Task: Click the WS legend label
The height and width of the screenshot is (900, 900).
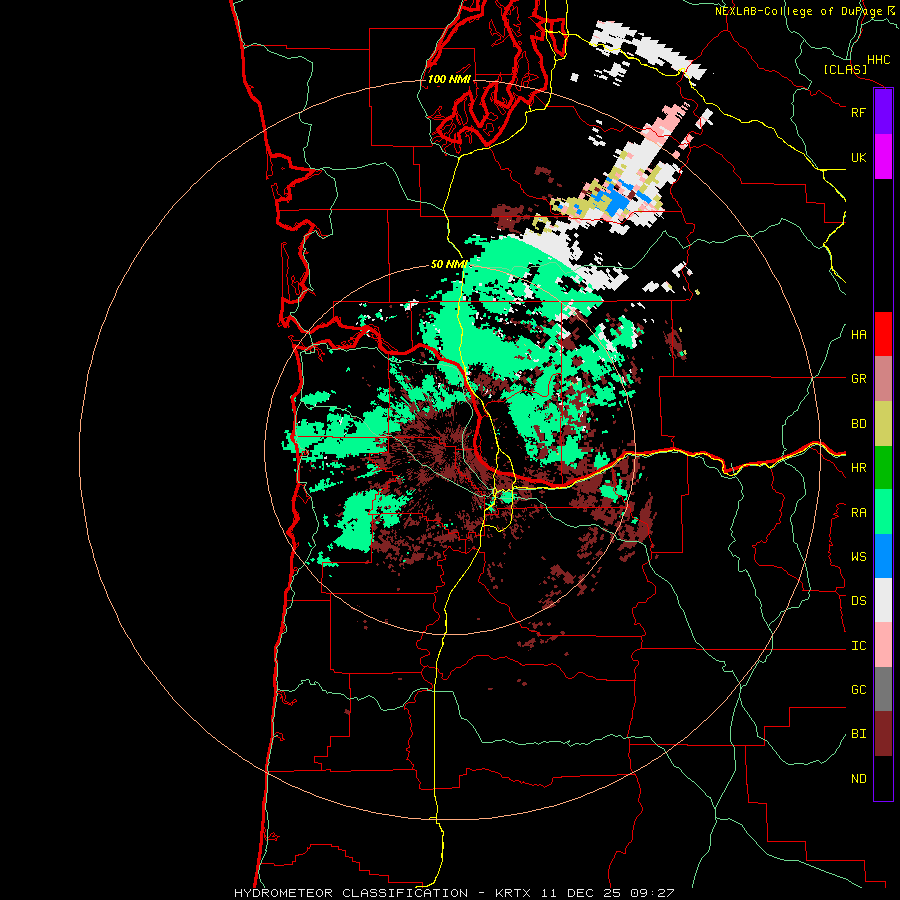Action: (858, 557)
